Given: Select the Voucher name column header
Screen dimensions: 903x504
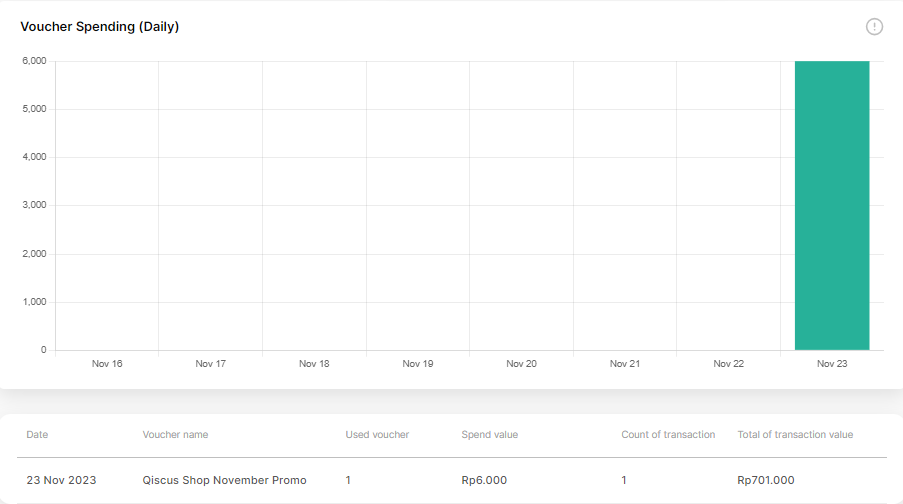Looking at the screenshot, I should [175, 434].
